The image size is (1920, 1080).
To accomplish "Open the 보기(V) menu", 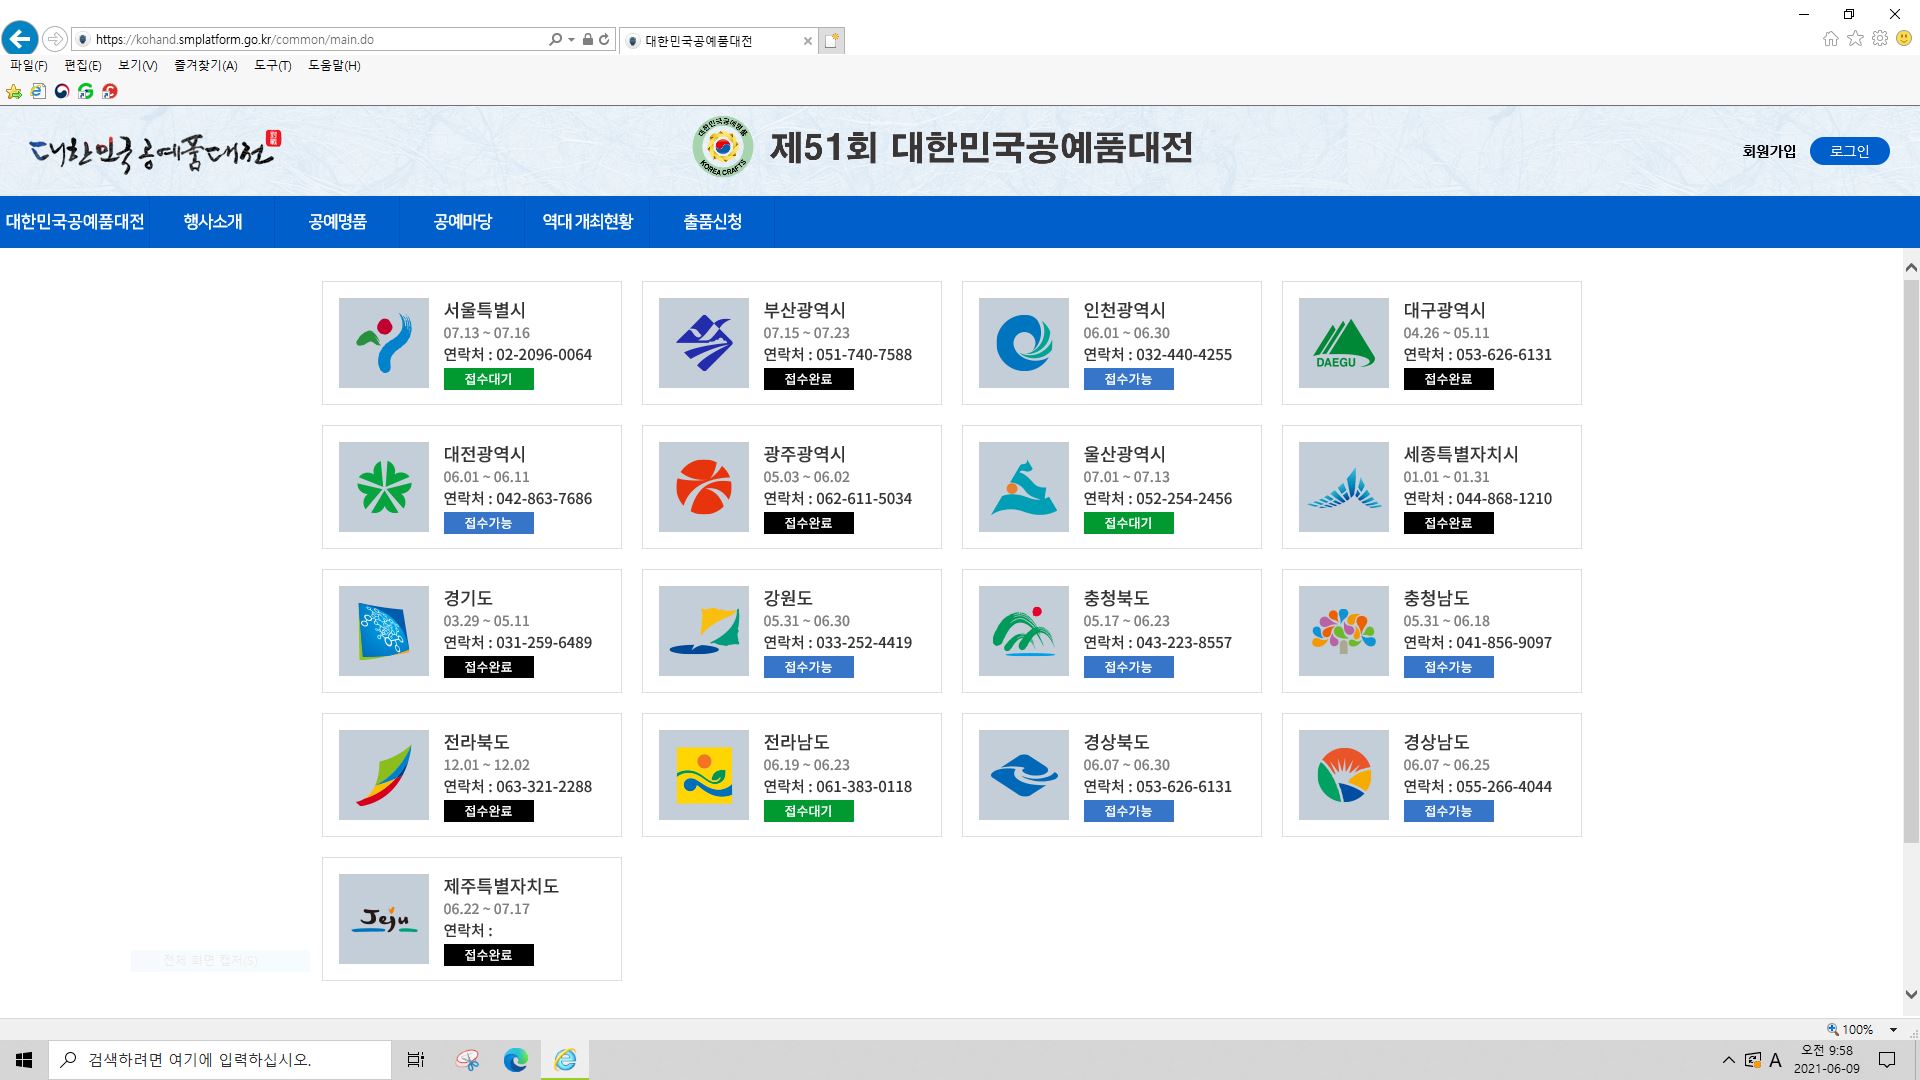I will pyautogui.click(x=138, y=65).
